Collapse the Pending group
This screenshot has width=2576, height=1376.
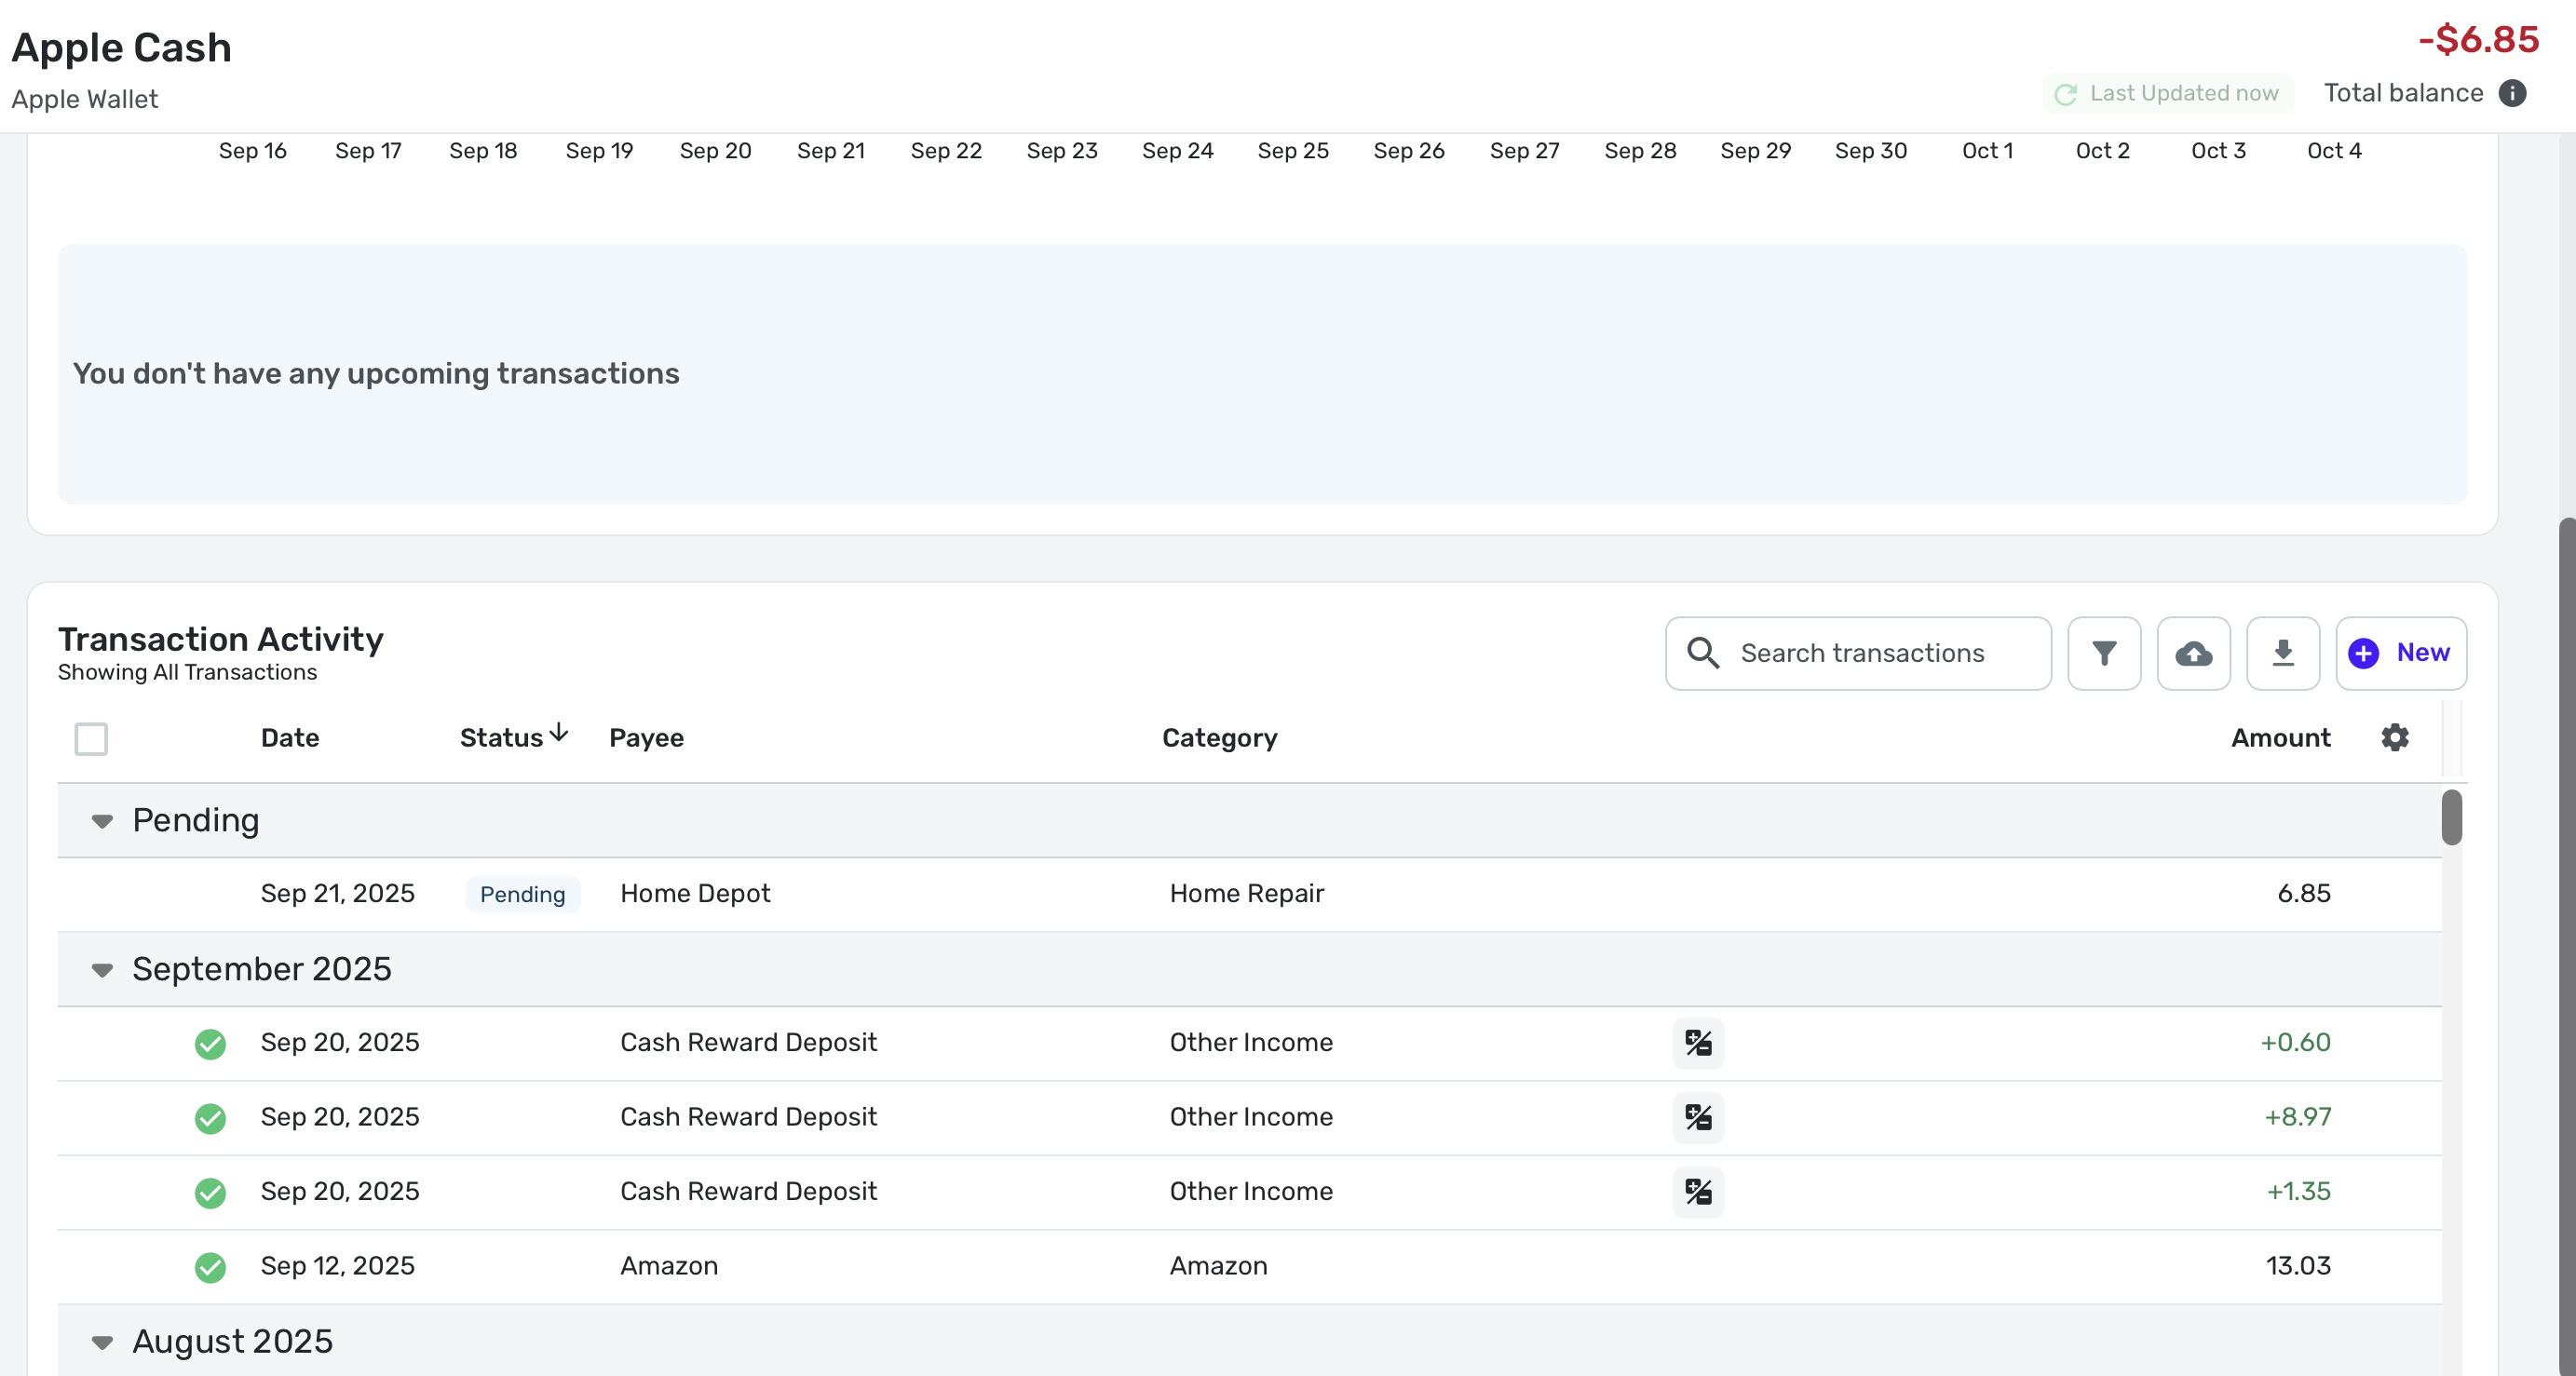[x=102, y=821]
